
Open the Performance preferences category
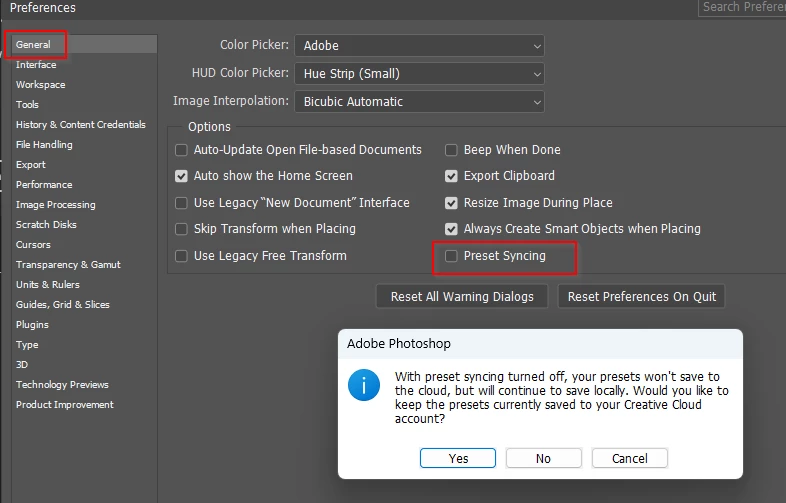pos(44,185)
